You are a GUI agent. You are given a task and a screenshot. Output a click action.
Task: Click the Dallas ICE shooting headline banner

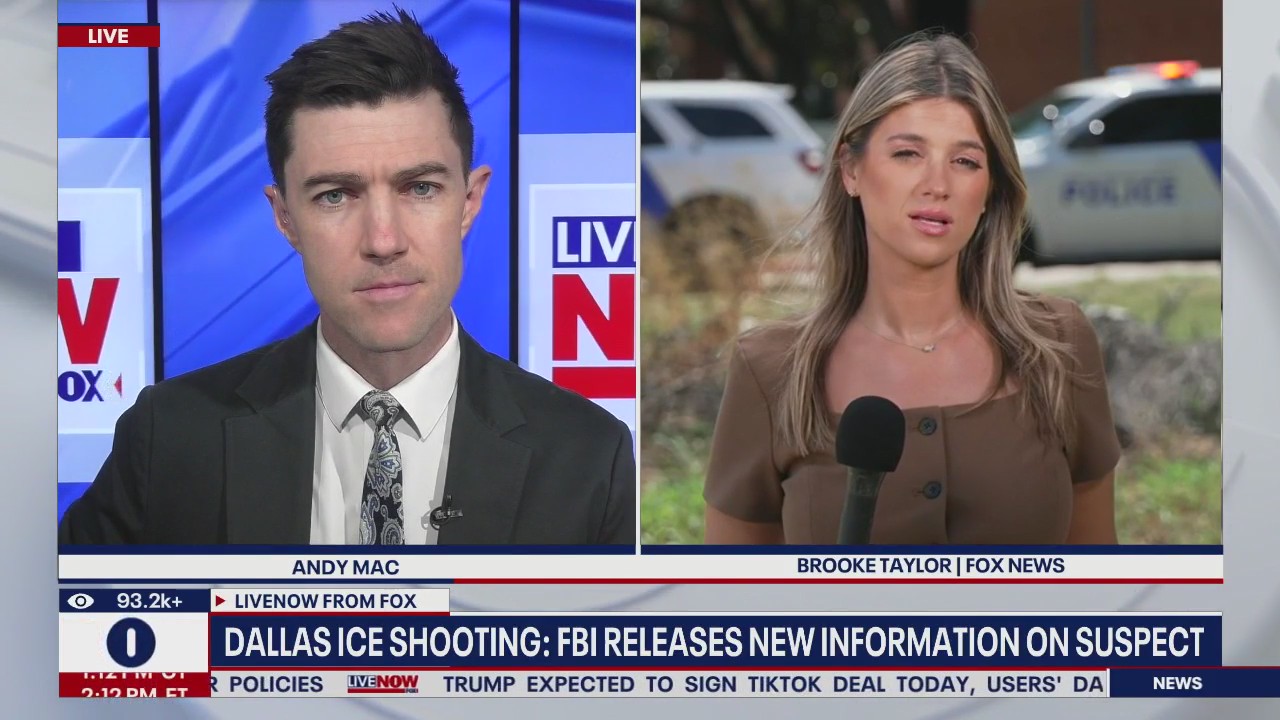click(x=713, y=642)
